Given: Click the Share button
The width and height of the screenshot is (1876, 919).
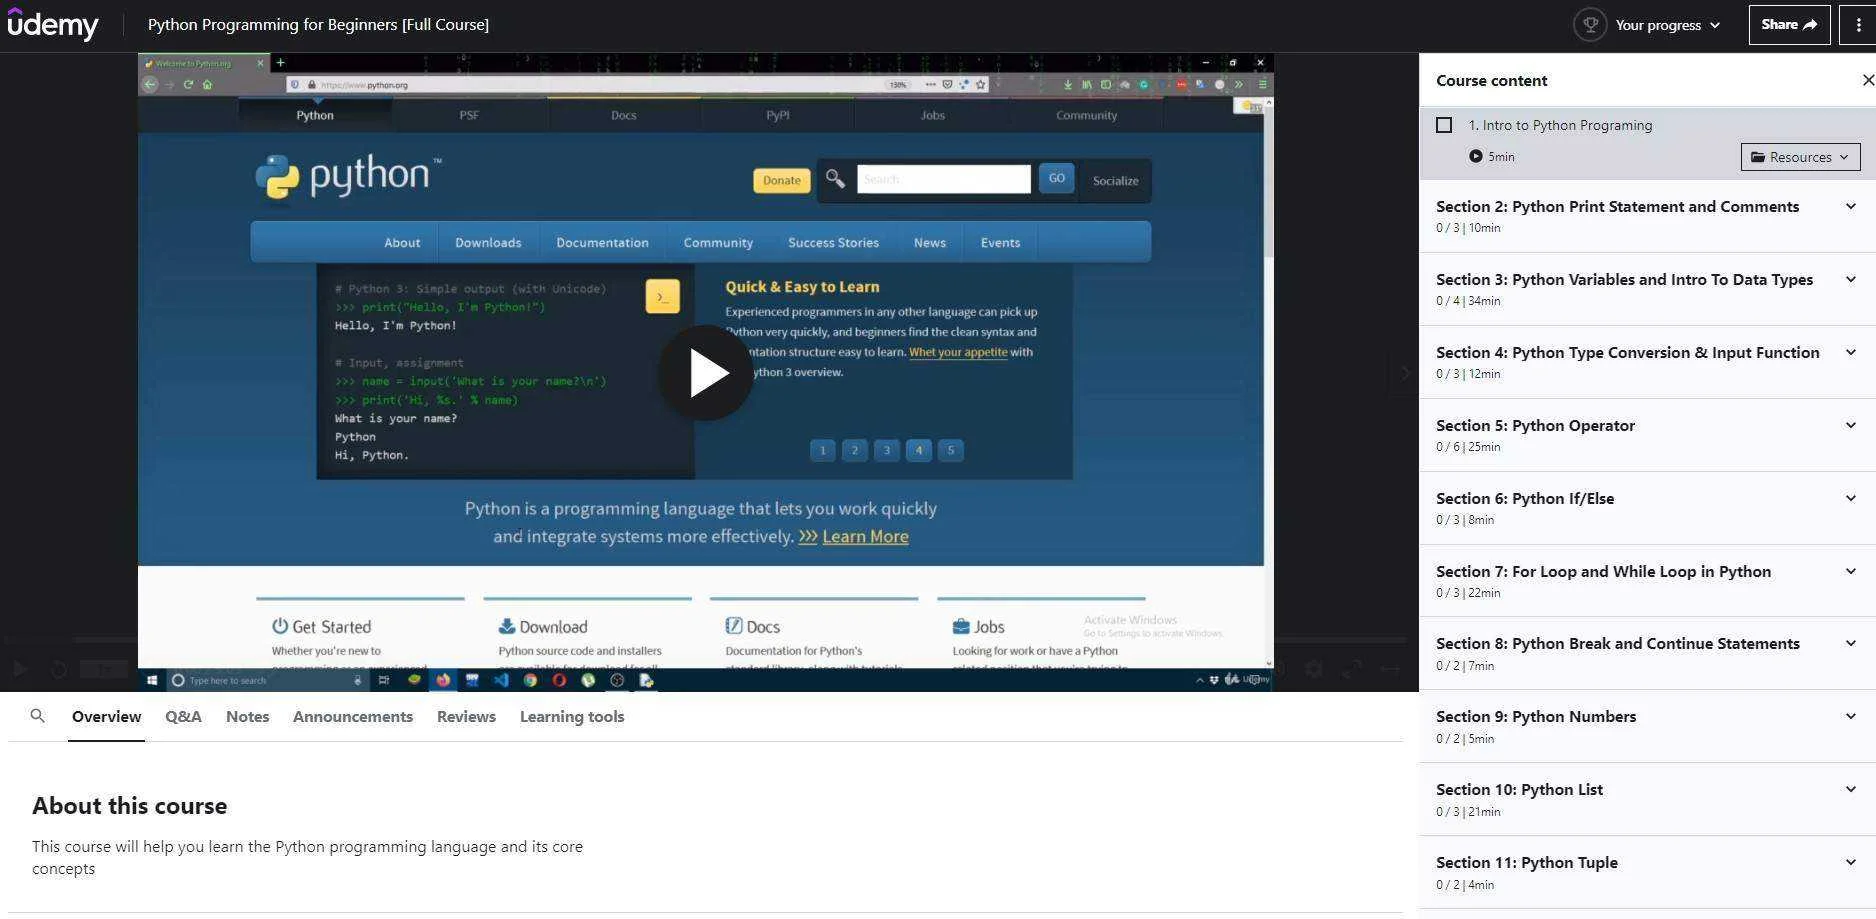Looking at the screenshot, I should click(x=1789, y=25).
